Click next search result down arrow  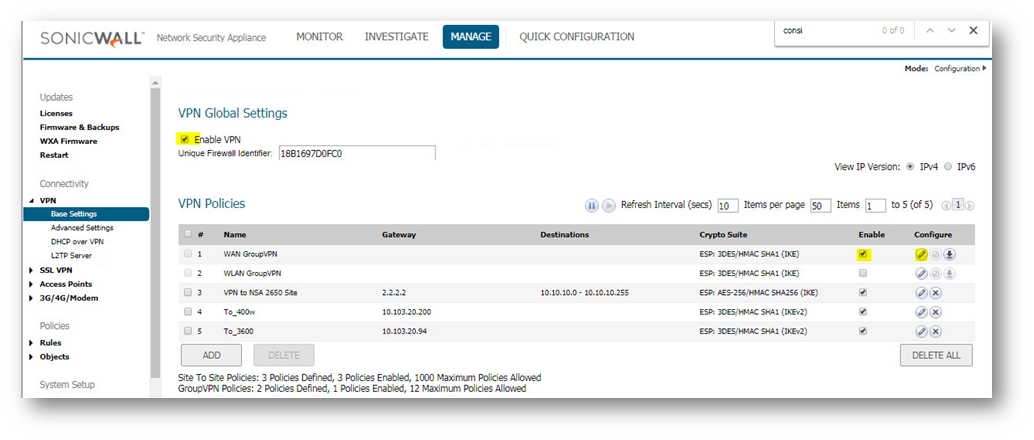coord(951,31)
